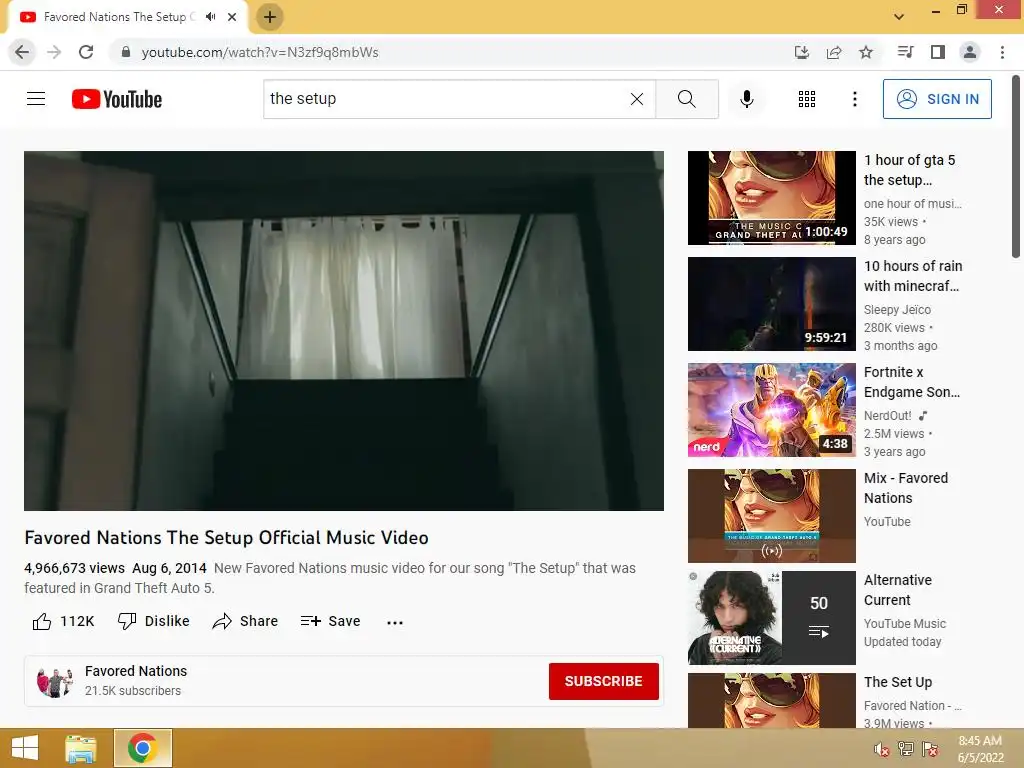Go forward in browser
This screenshot has height=768, width=1024.
[54, 52]
